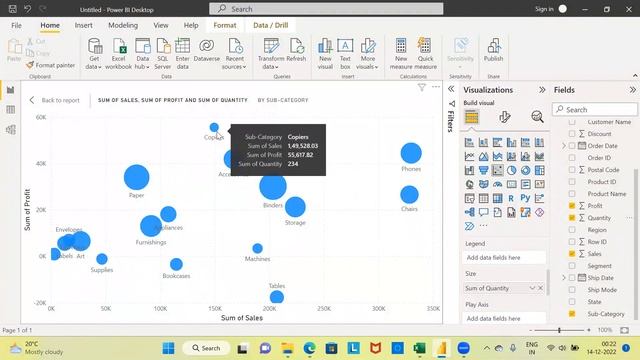The width and height of the screenshot is (640, 360).
Task: Check the Ship Mode field
Action: [x=572, y=290]
